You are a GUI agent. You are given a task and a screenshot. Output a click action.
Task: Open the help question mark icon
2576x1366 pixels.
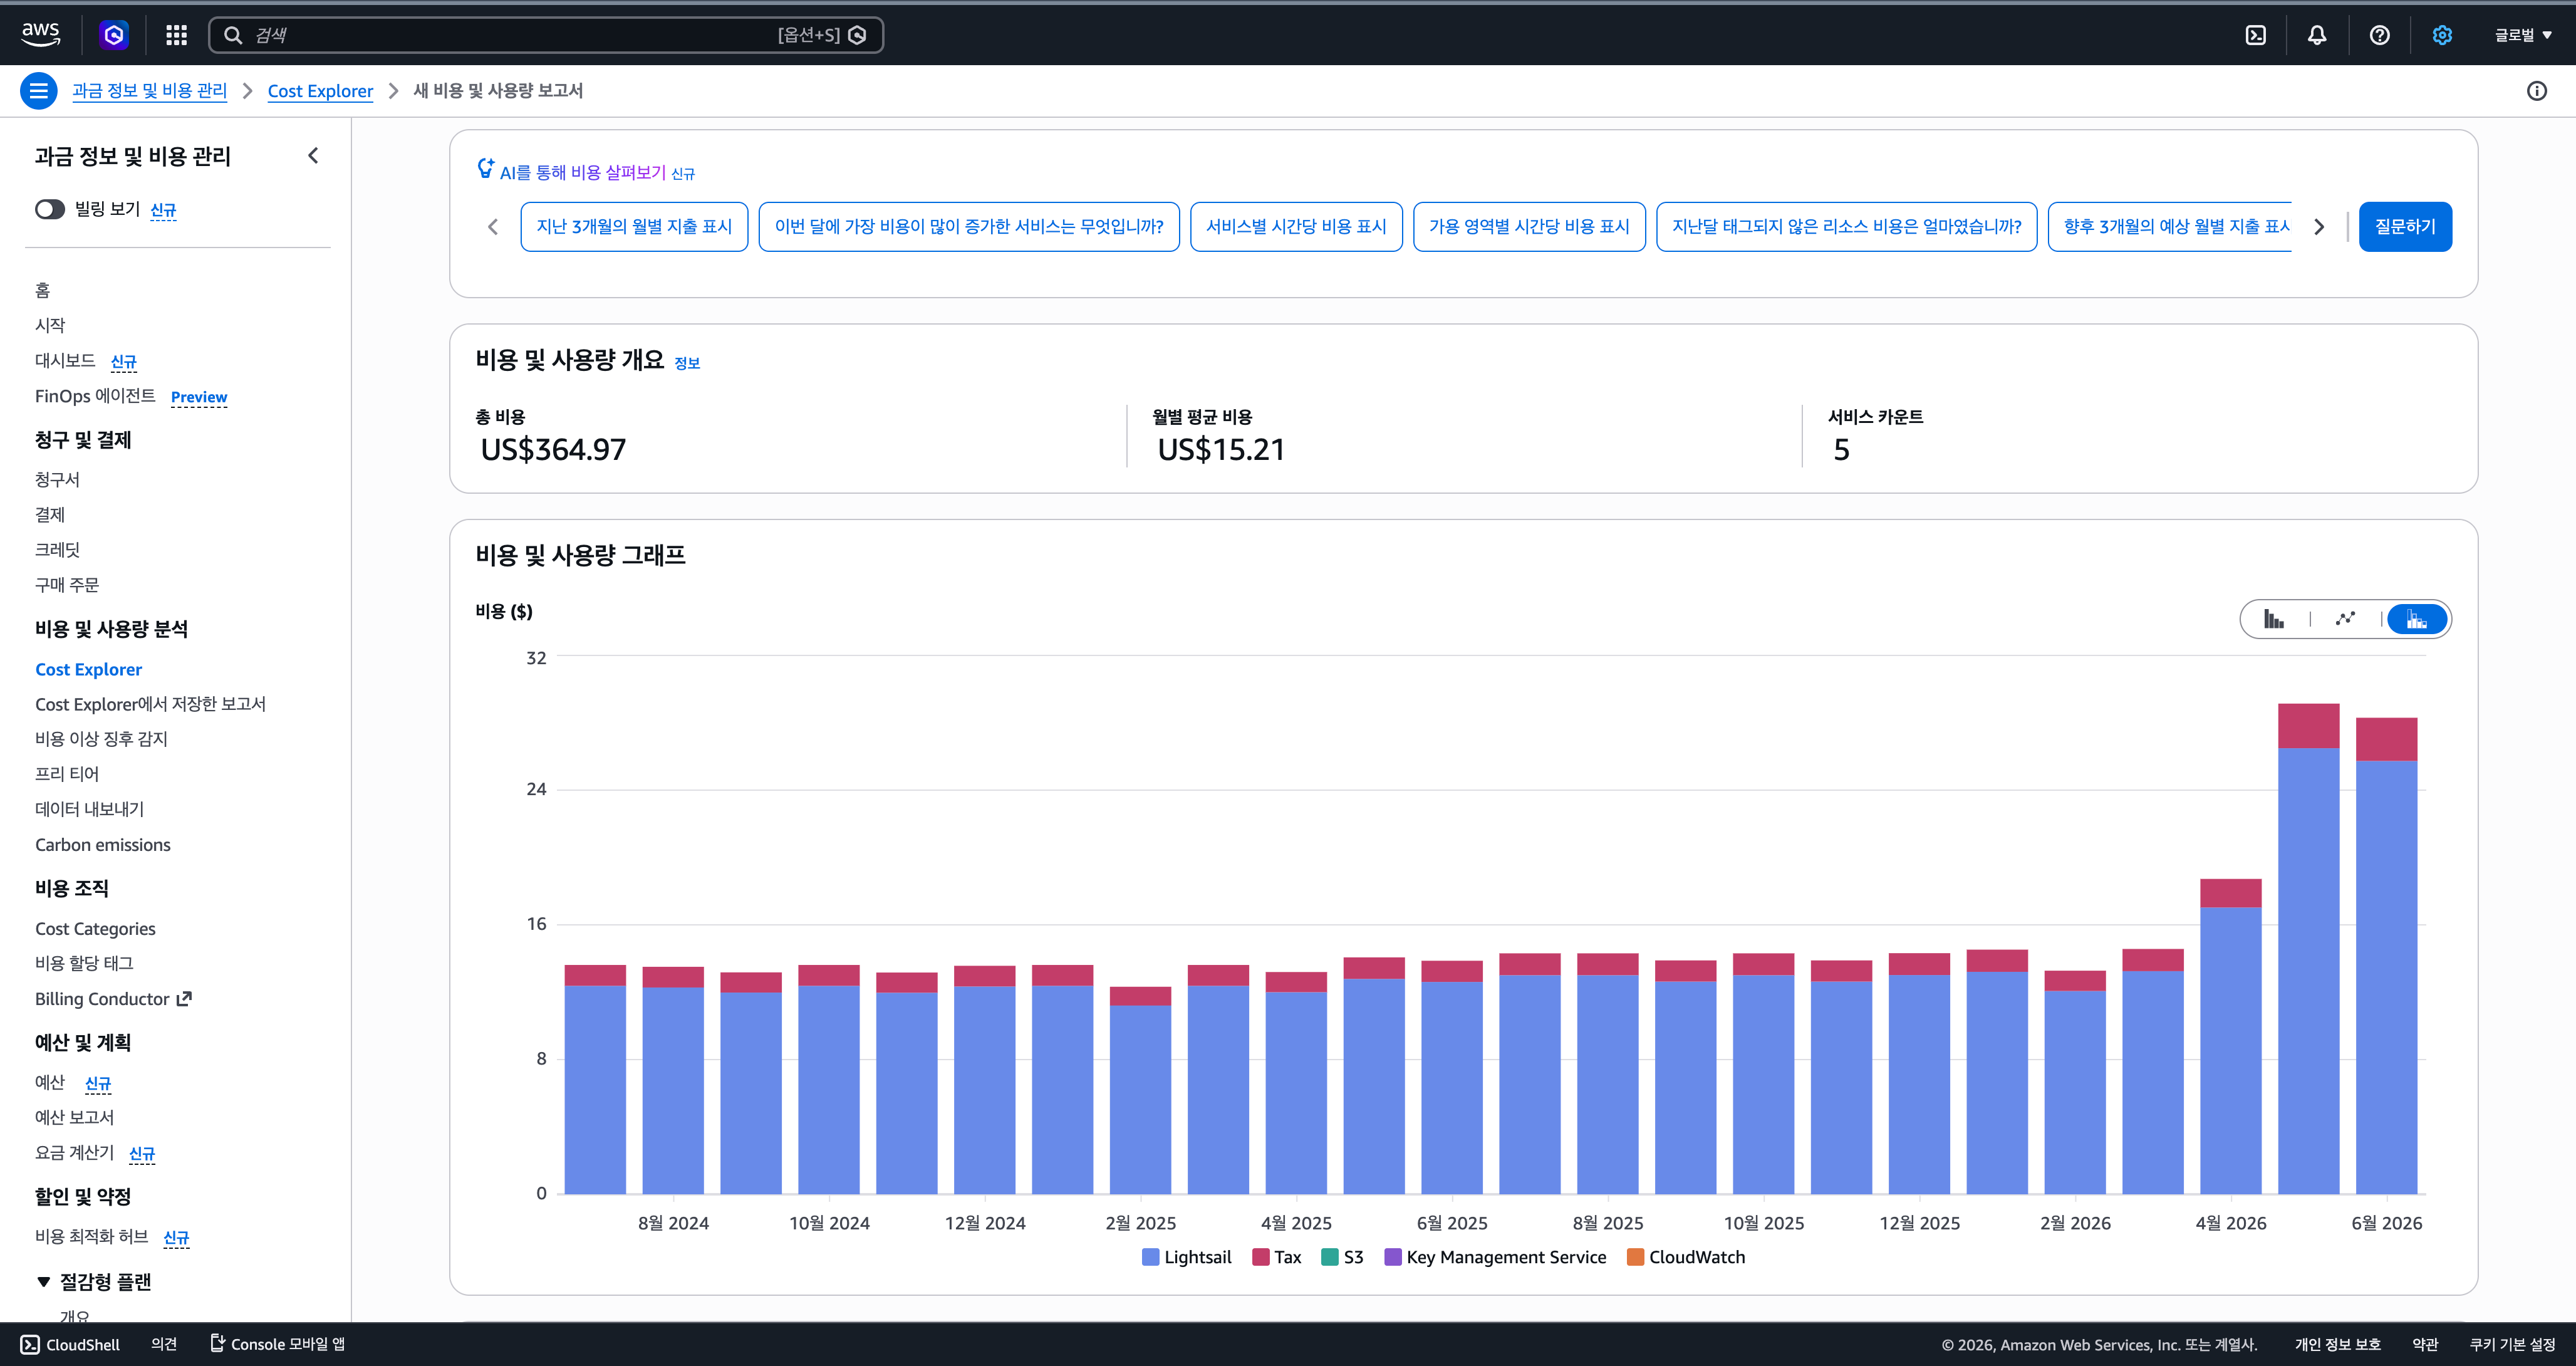[x=2379, y=35]
